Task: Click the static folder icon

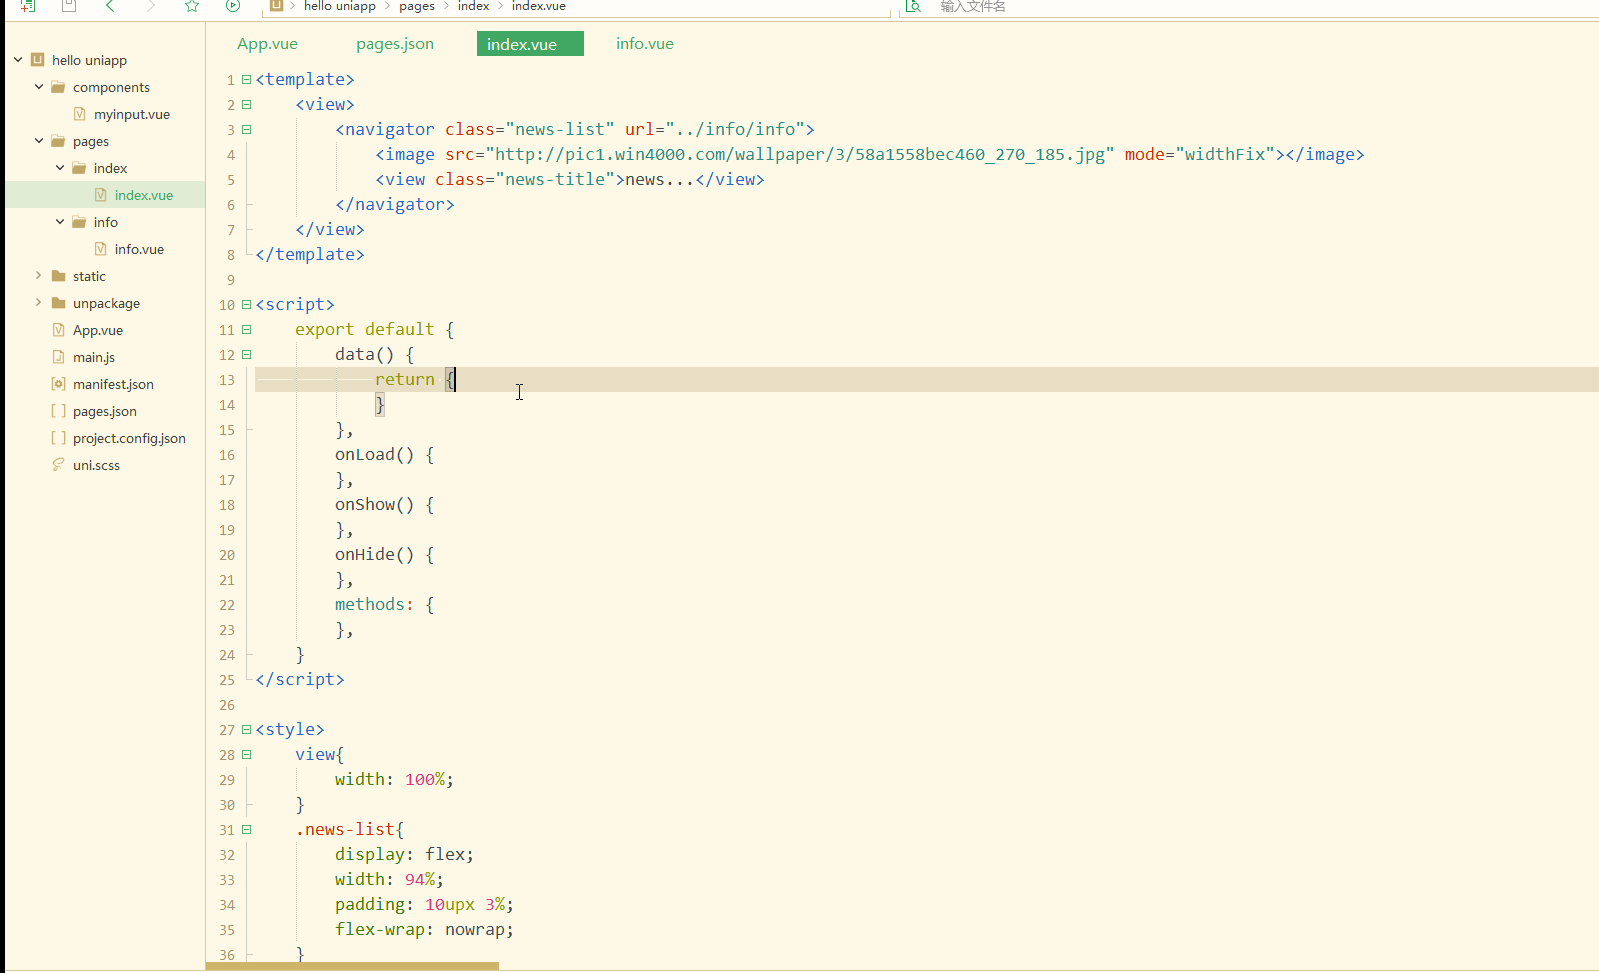Action: point(59,276)
